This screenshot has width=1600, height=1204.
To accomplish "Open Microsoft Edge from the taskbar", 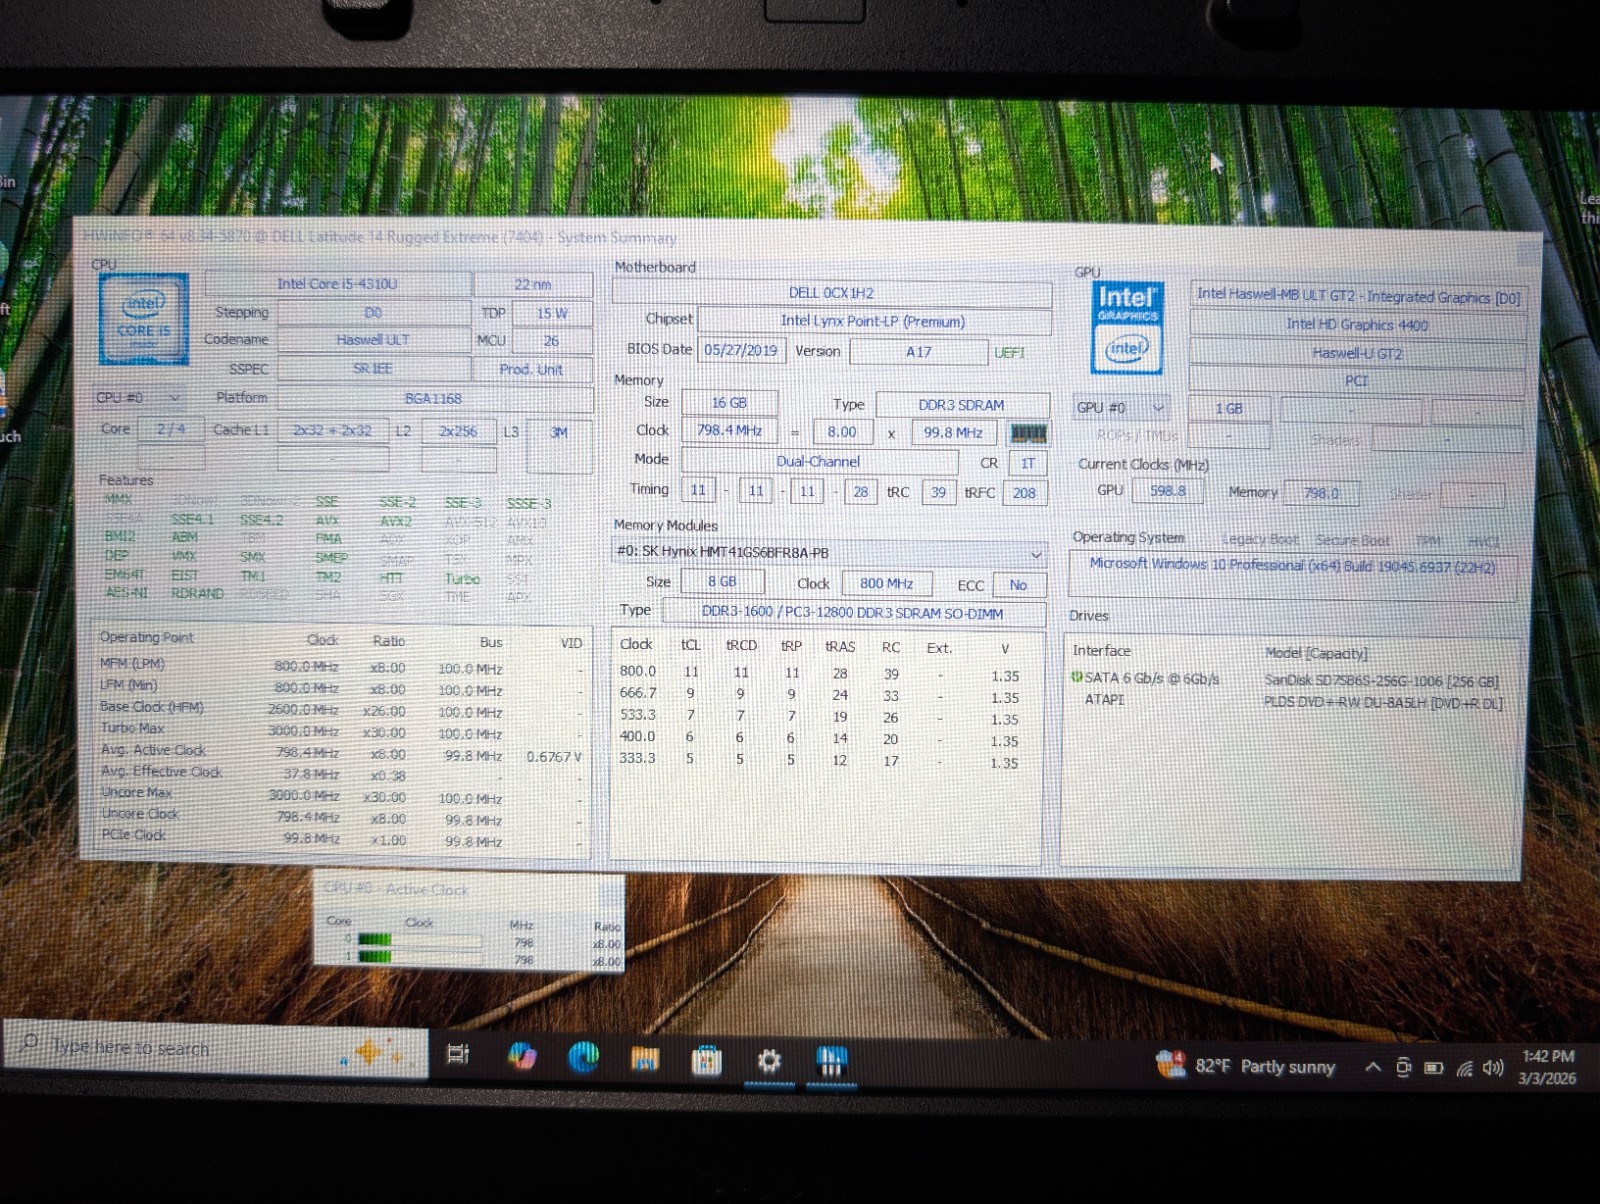I will point(584,1056).
